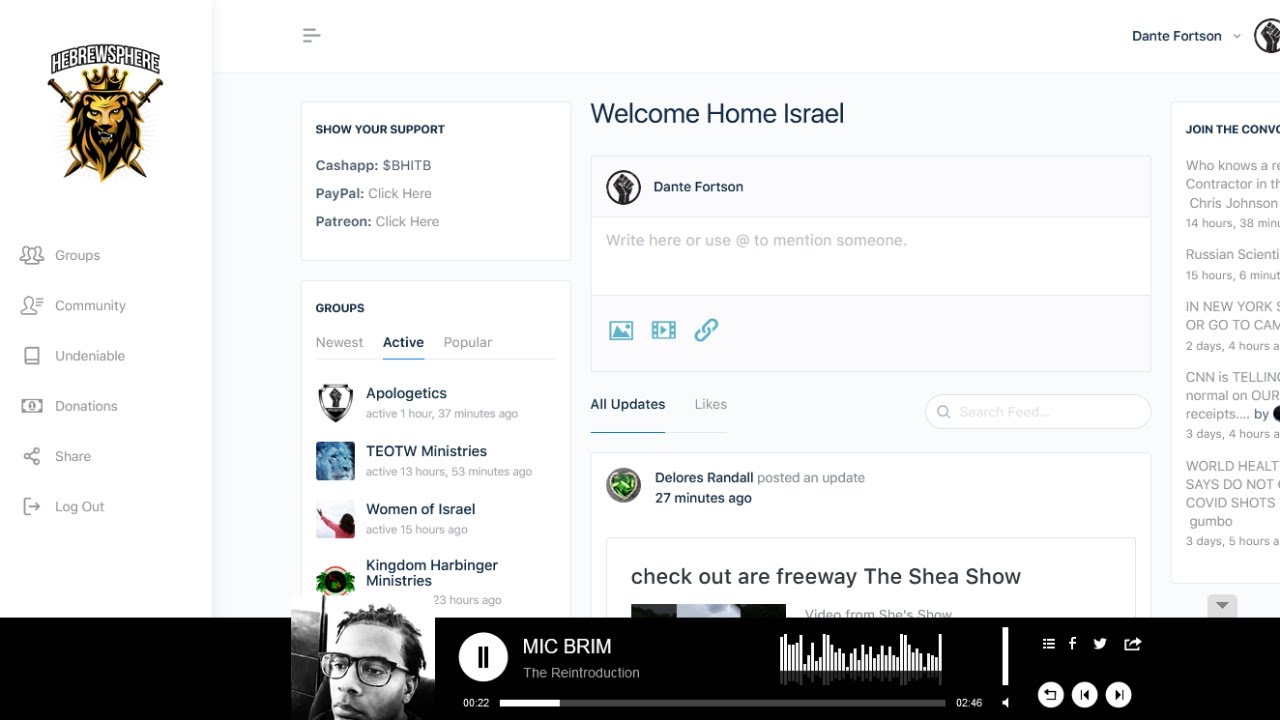Click the scroll-down arrow below conversations panel
1280x720 pixels.
click(x=1222, y=606)
